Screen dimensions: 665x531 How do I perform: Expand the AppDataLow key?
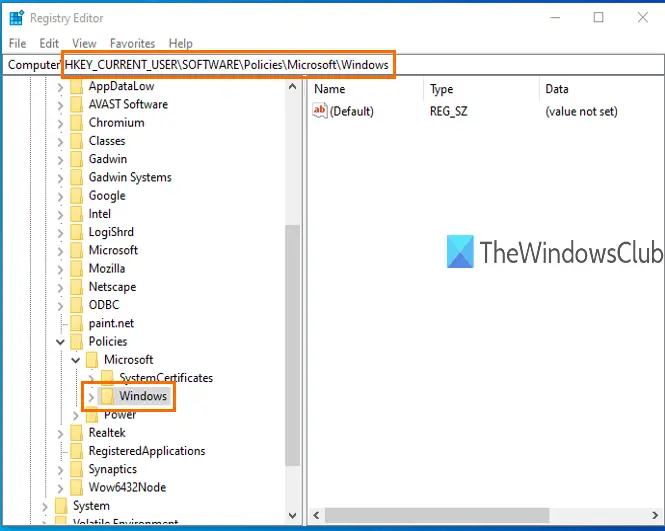pyautogui.click(x=60, y=87)
